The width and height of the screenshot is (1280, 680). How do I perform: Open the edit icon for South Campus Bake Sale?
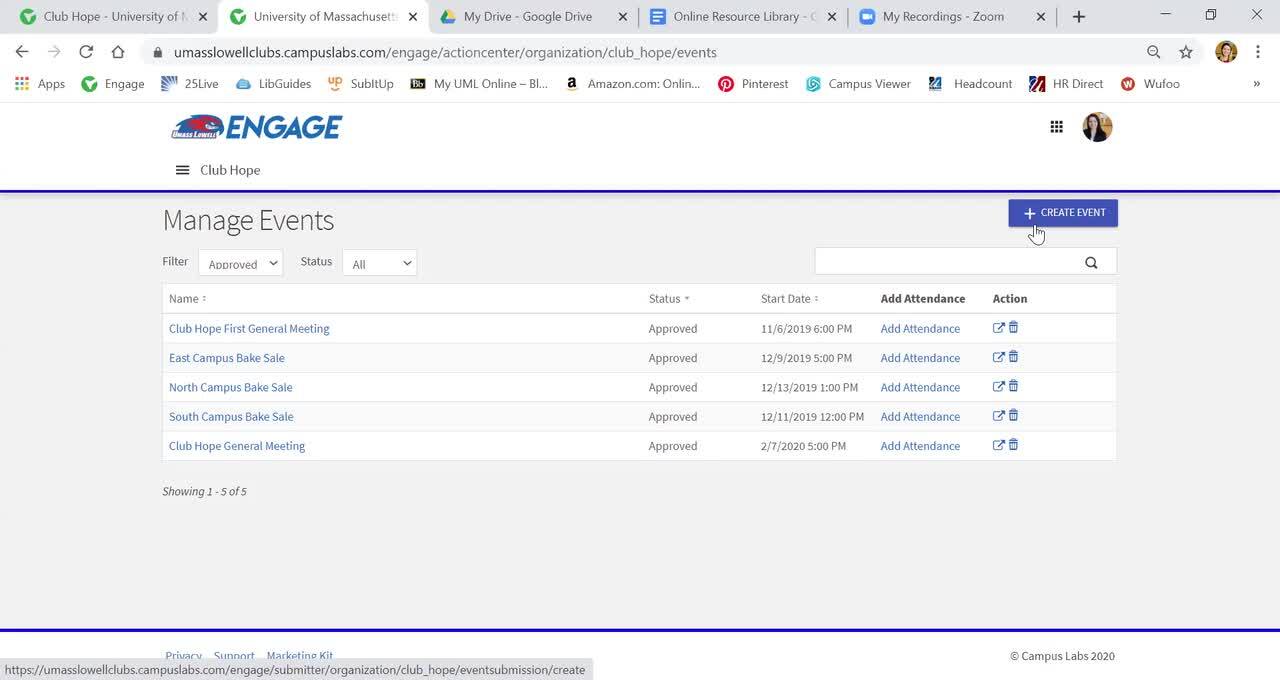pyautogui.click(x=998, y=416)
